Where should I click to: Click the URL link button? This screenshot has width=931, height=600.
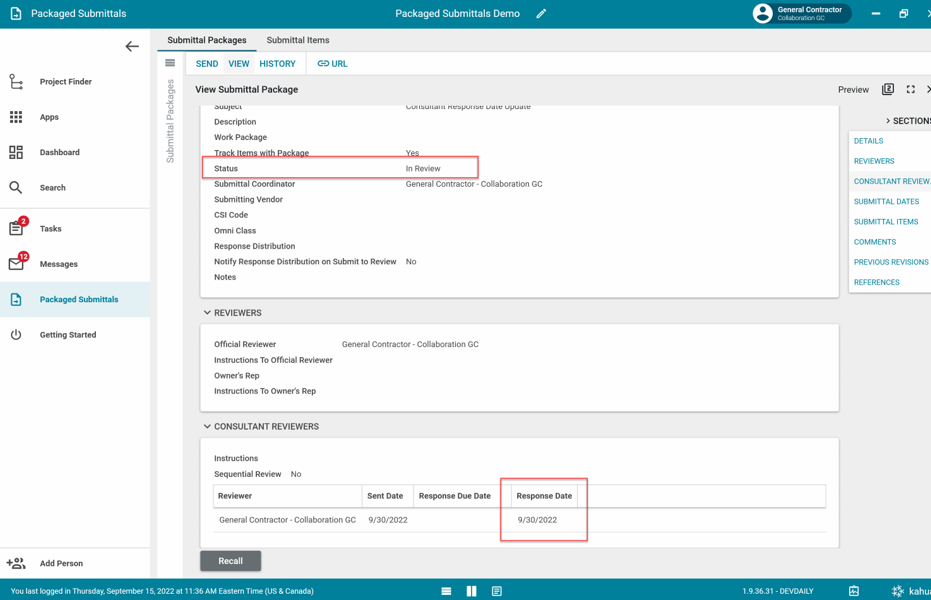tap(332, 64)
